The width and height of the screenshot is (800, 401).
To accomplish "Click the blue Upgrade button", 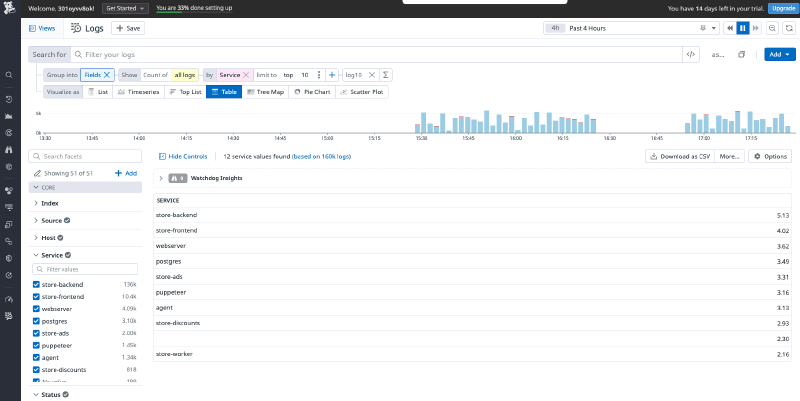I will (x=780, y=8).
